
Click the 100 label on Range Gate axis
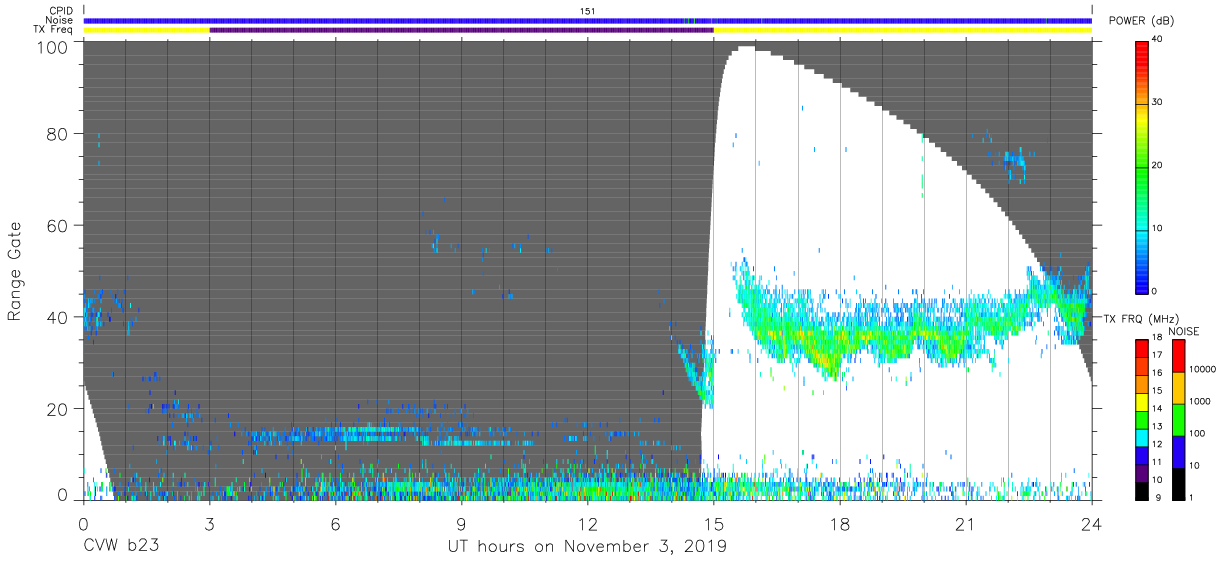(52, 46)
